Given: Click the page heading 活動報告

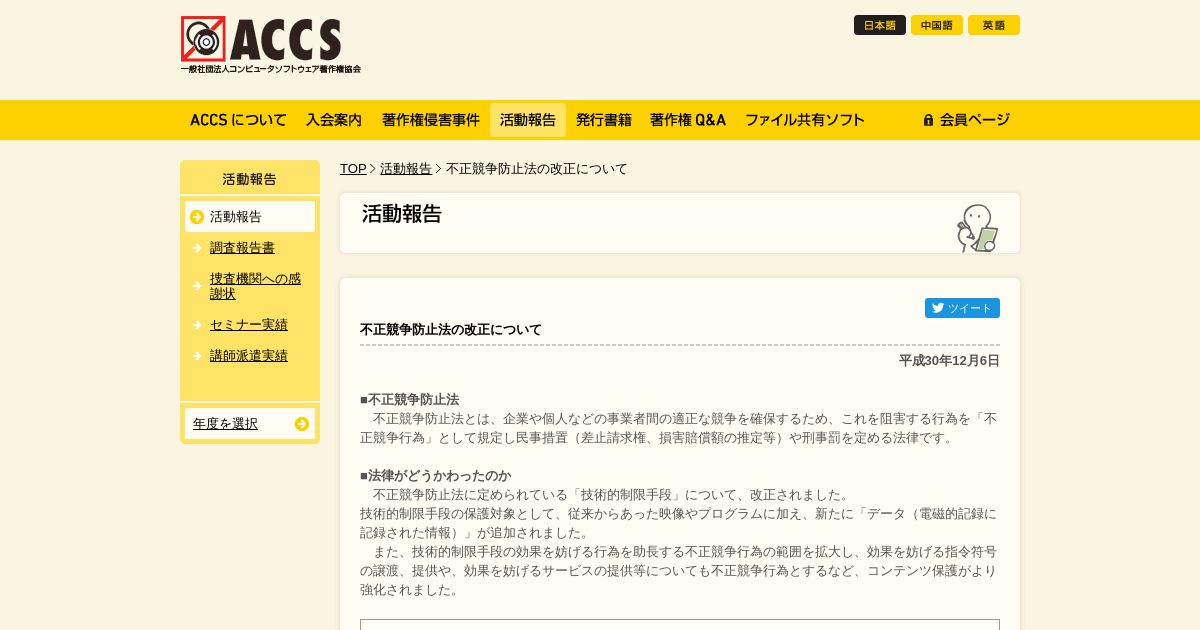Looking at the screenshot, I should click(402, 214).
